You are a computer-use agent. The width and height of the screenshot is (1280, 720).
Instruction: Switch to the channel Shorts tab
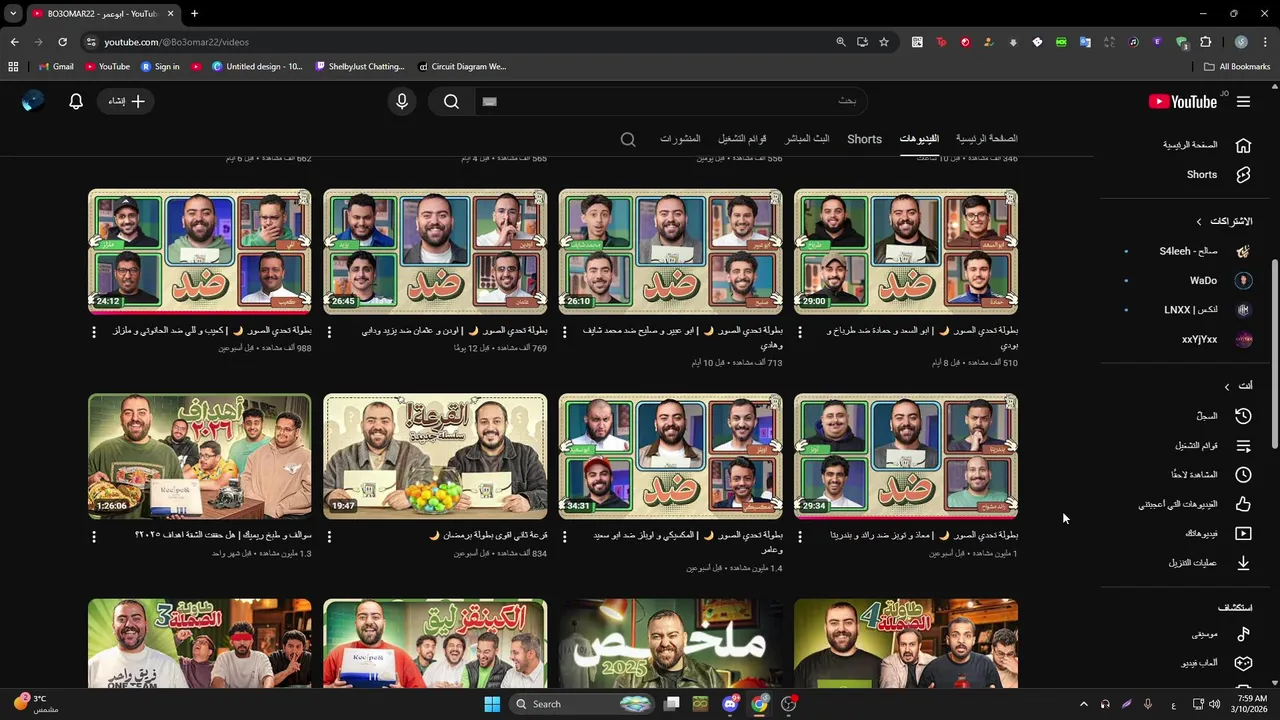[x=864, y=139]
